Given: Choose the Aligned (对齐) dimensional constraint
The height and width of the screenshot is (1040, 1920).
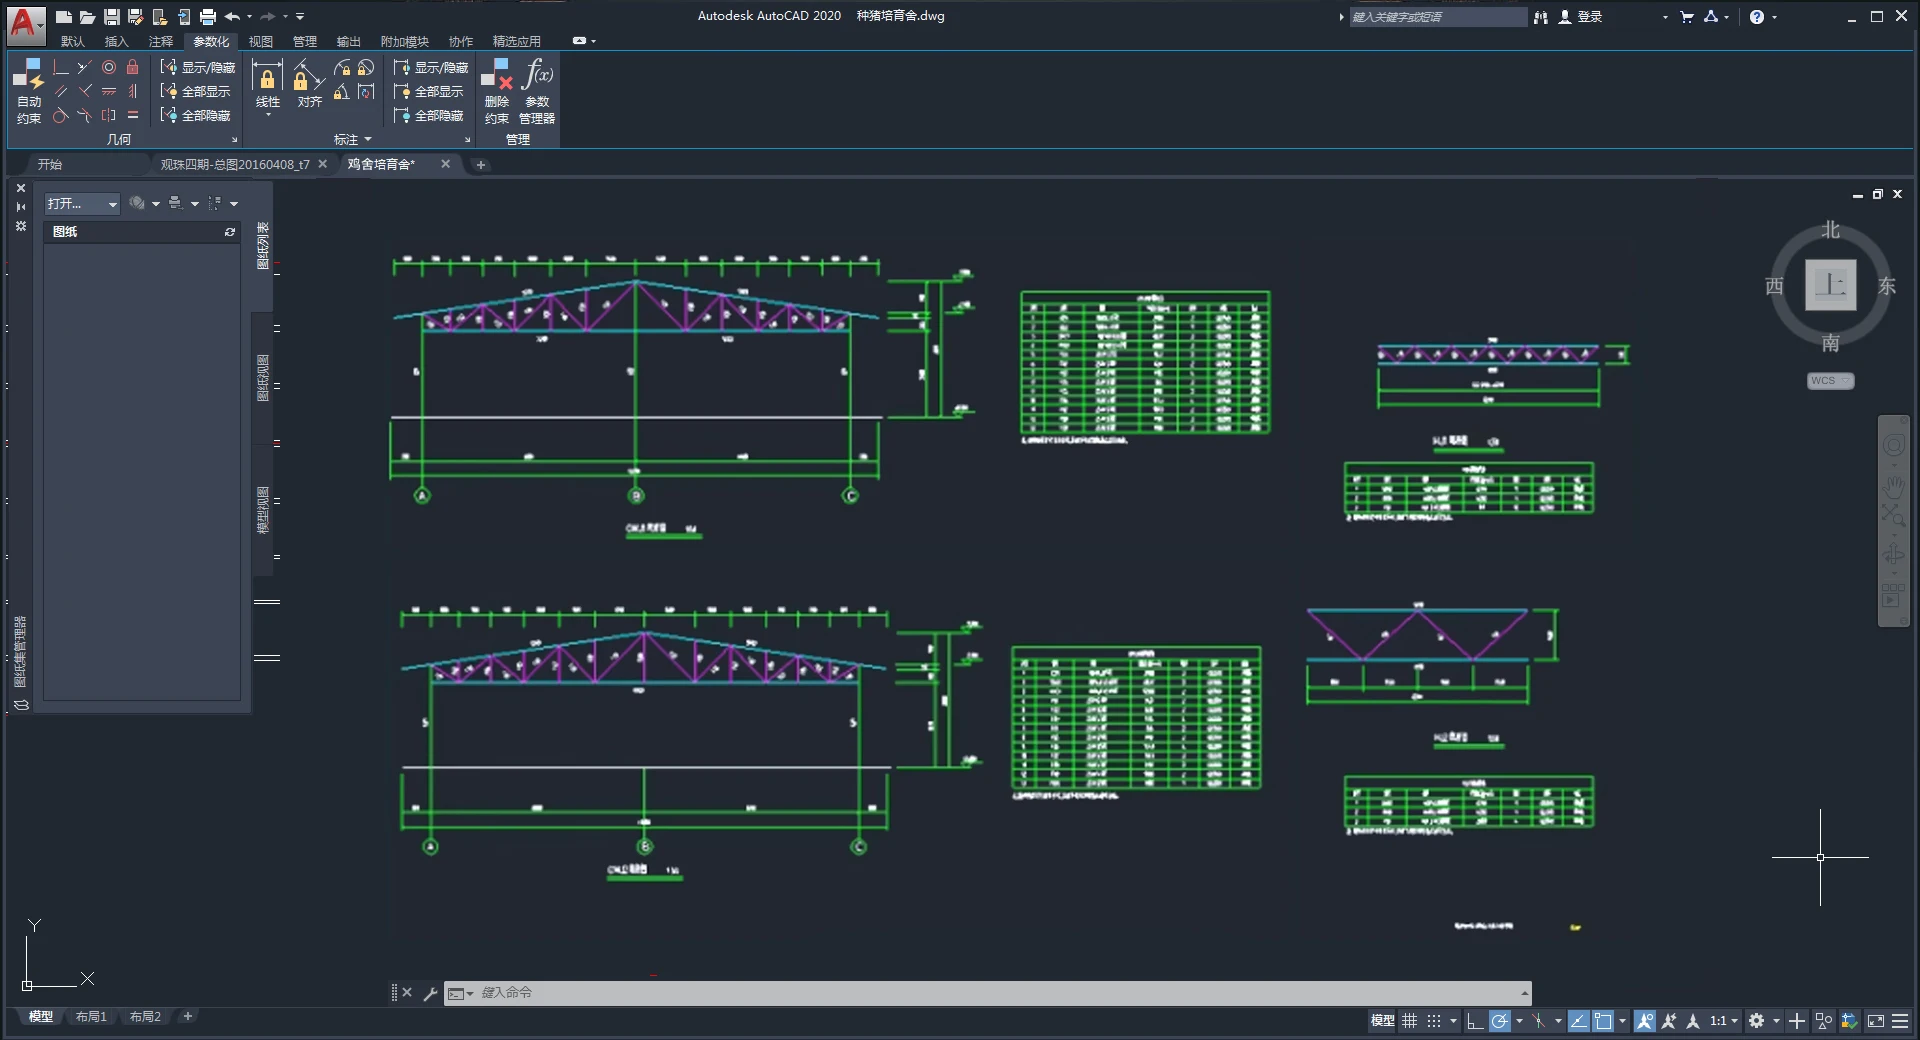Looking at the screenshot, I should (x=309, y=85).
